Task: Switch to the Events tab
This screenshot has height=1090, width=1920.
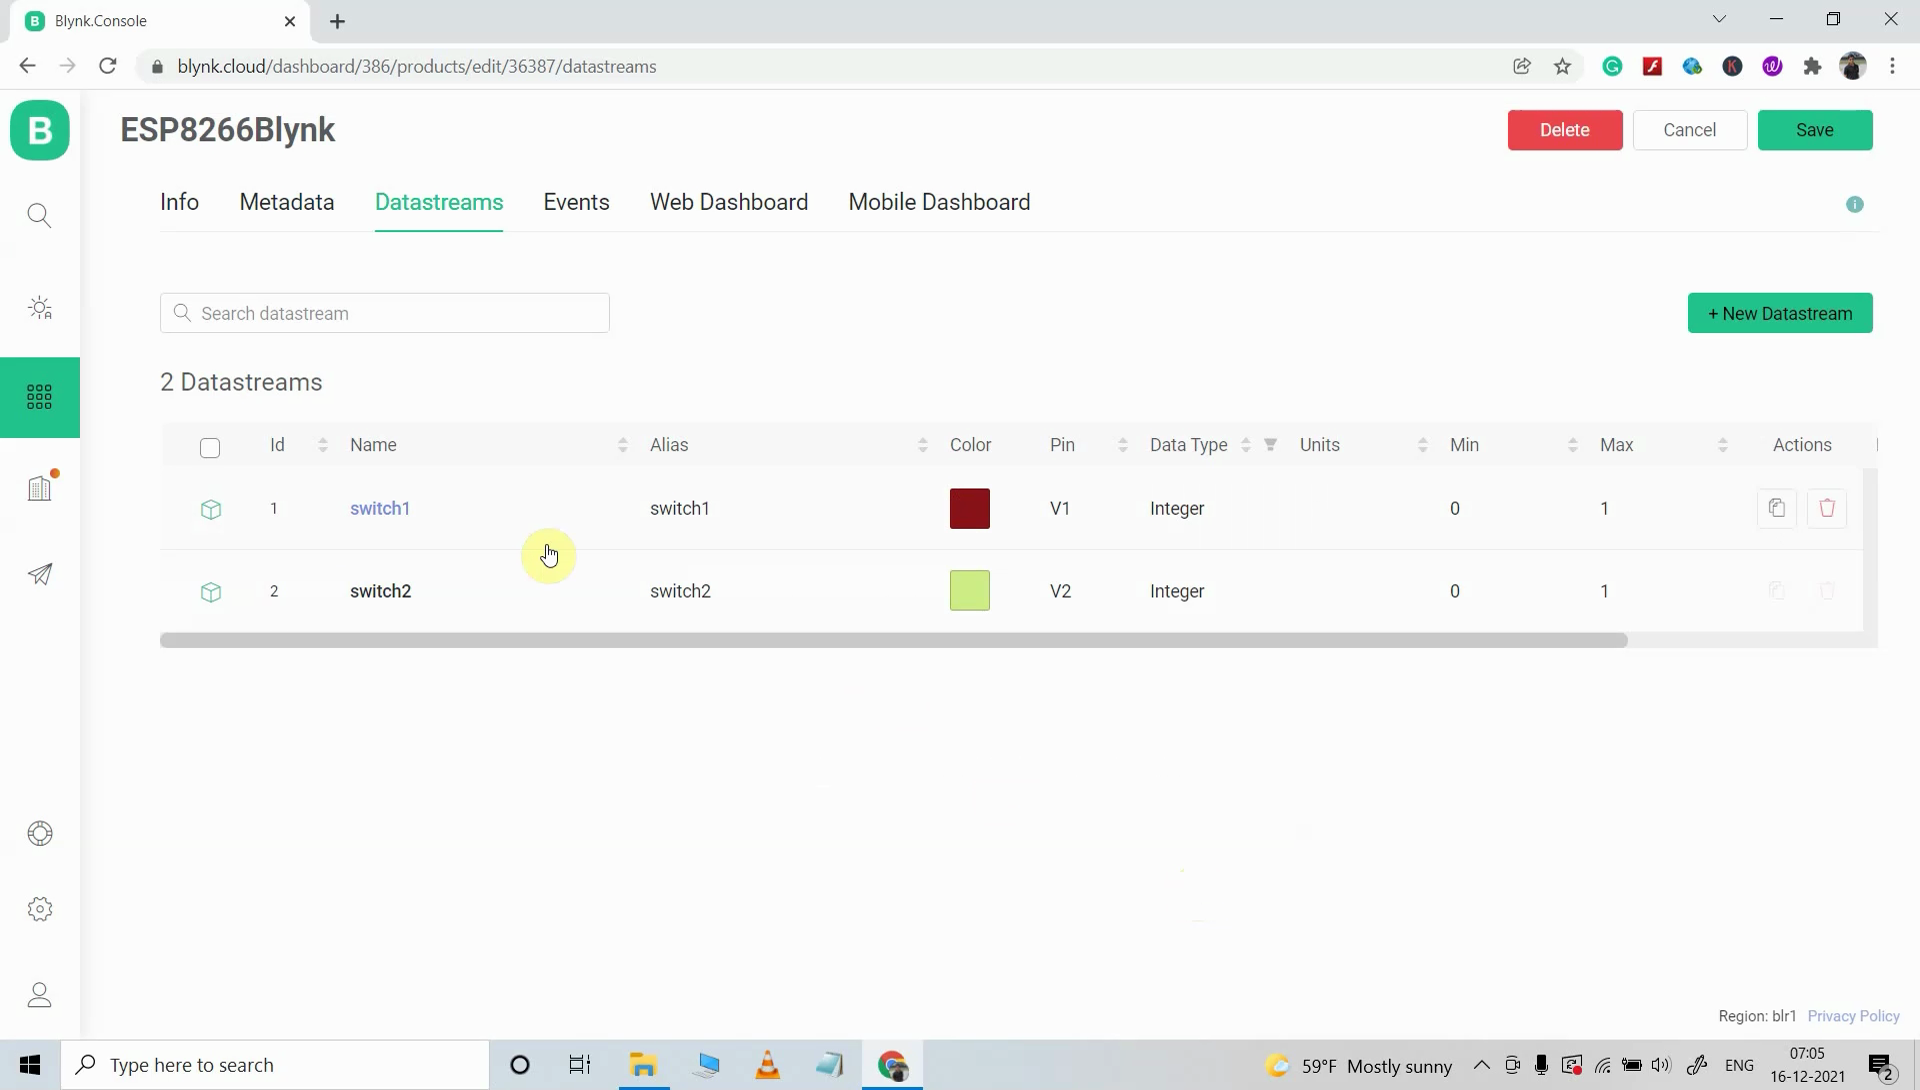Action: (576, 202)
